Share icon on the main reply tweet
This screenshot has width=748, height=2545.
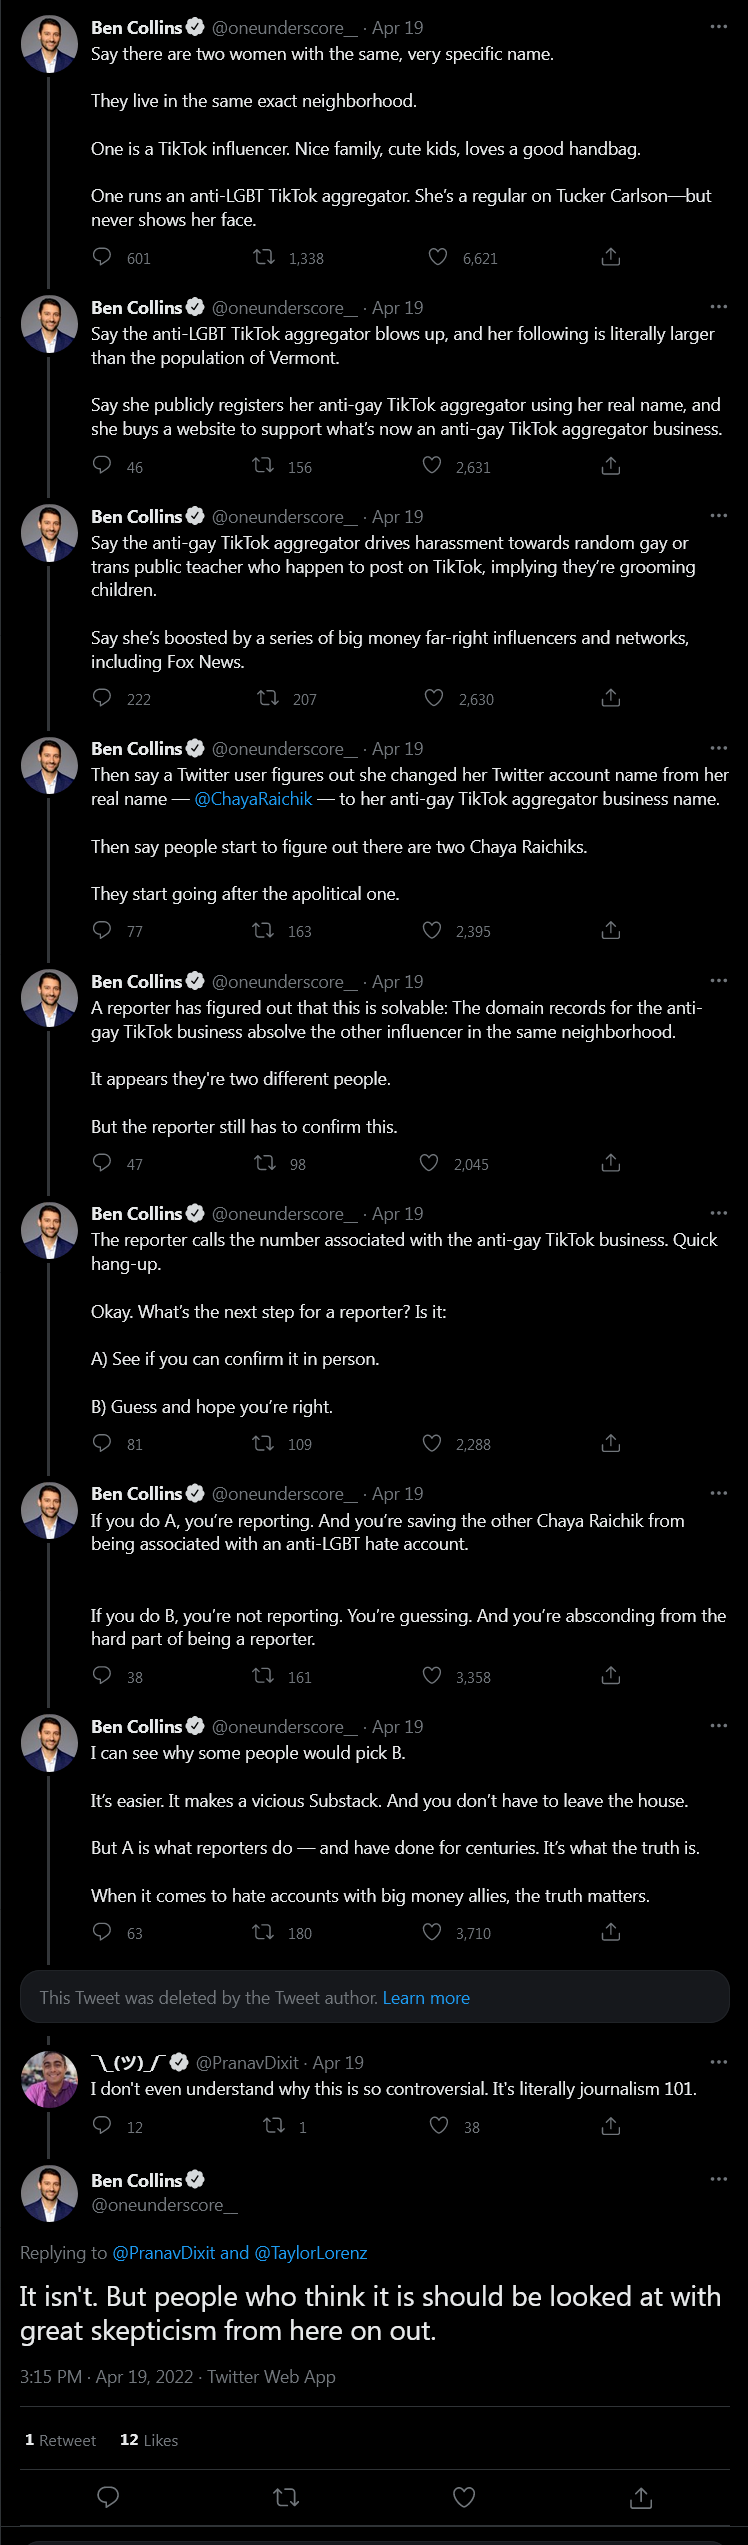[x=641, y=2497]
